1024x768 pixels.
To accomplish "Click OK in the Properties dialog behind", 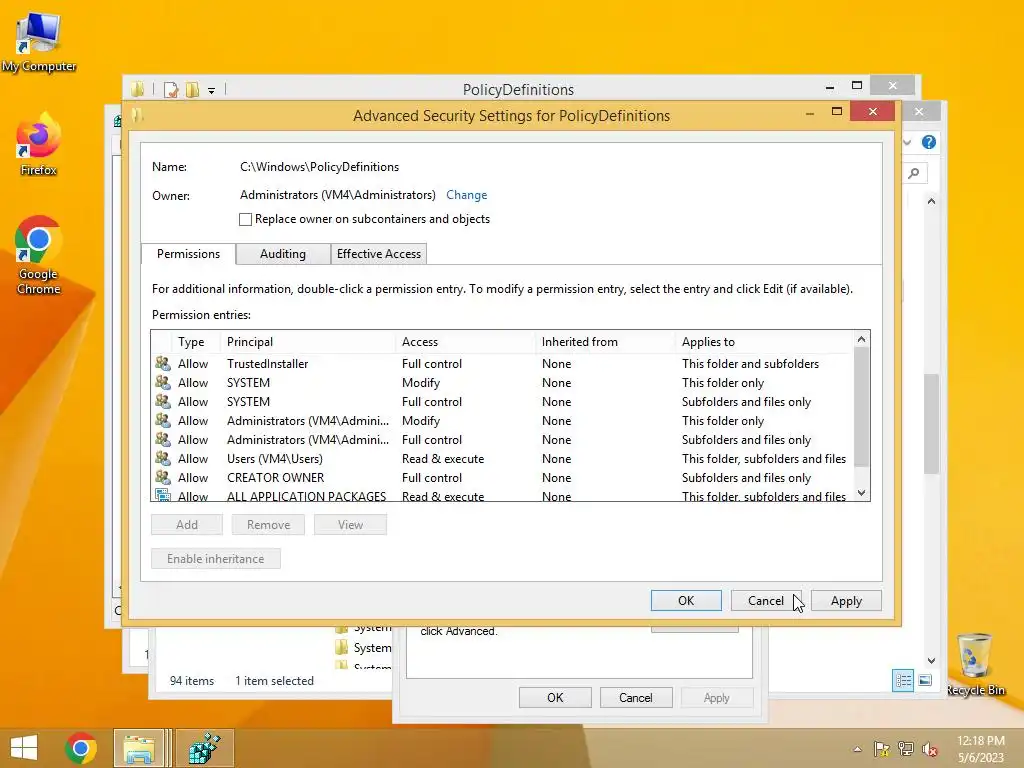I will point(555,697).
